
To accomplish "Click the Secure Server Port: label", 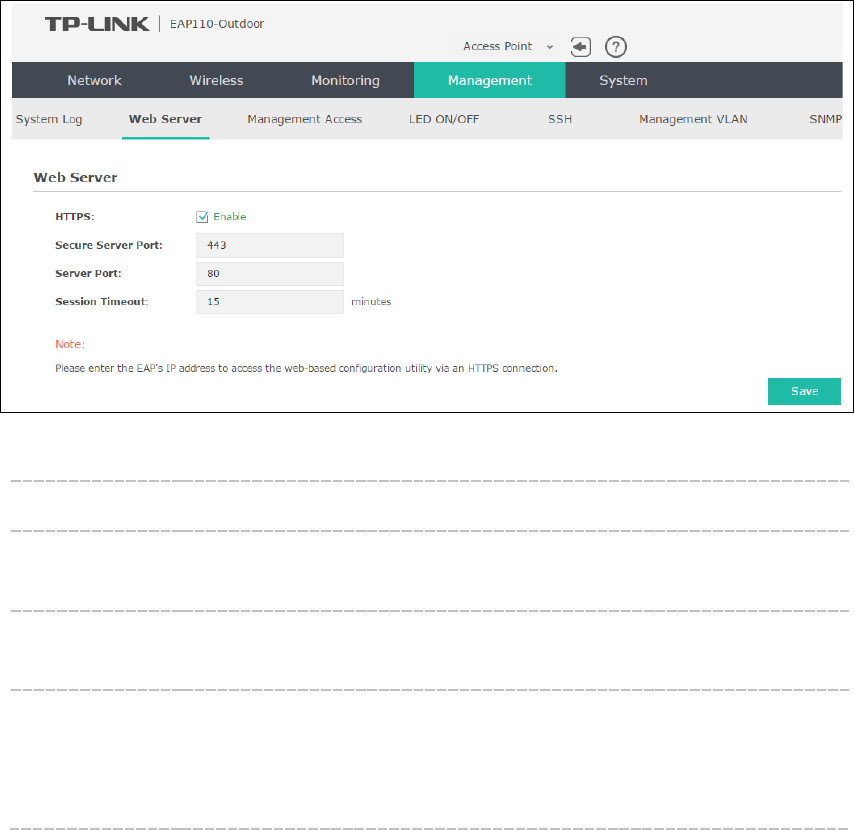I will pos(108,245).
